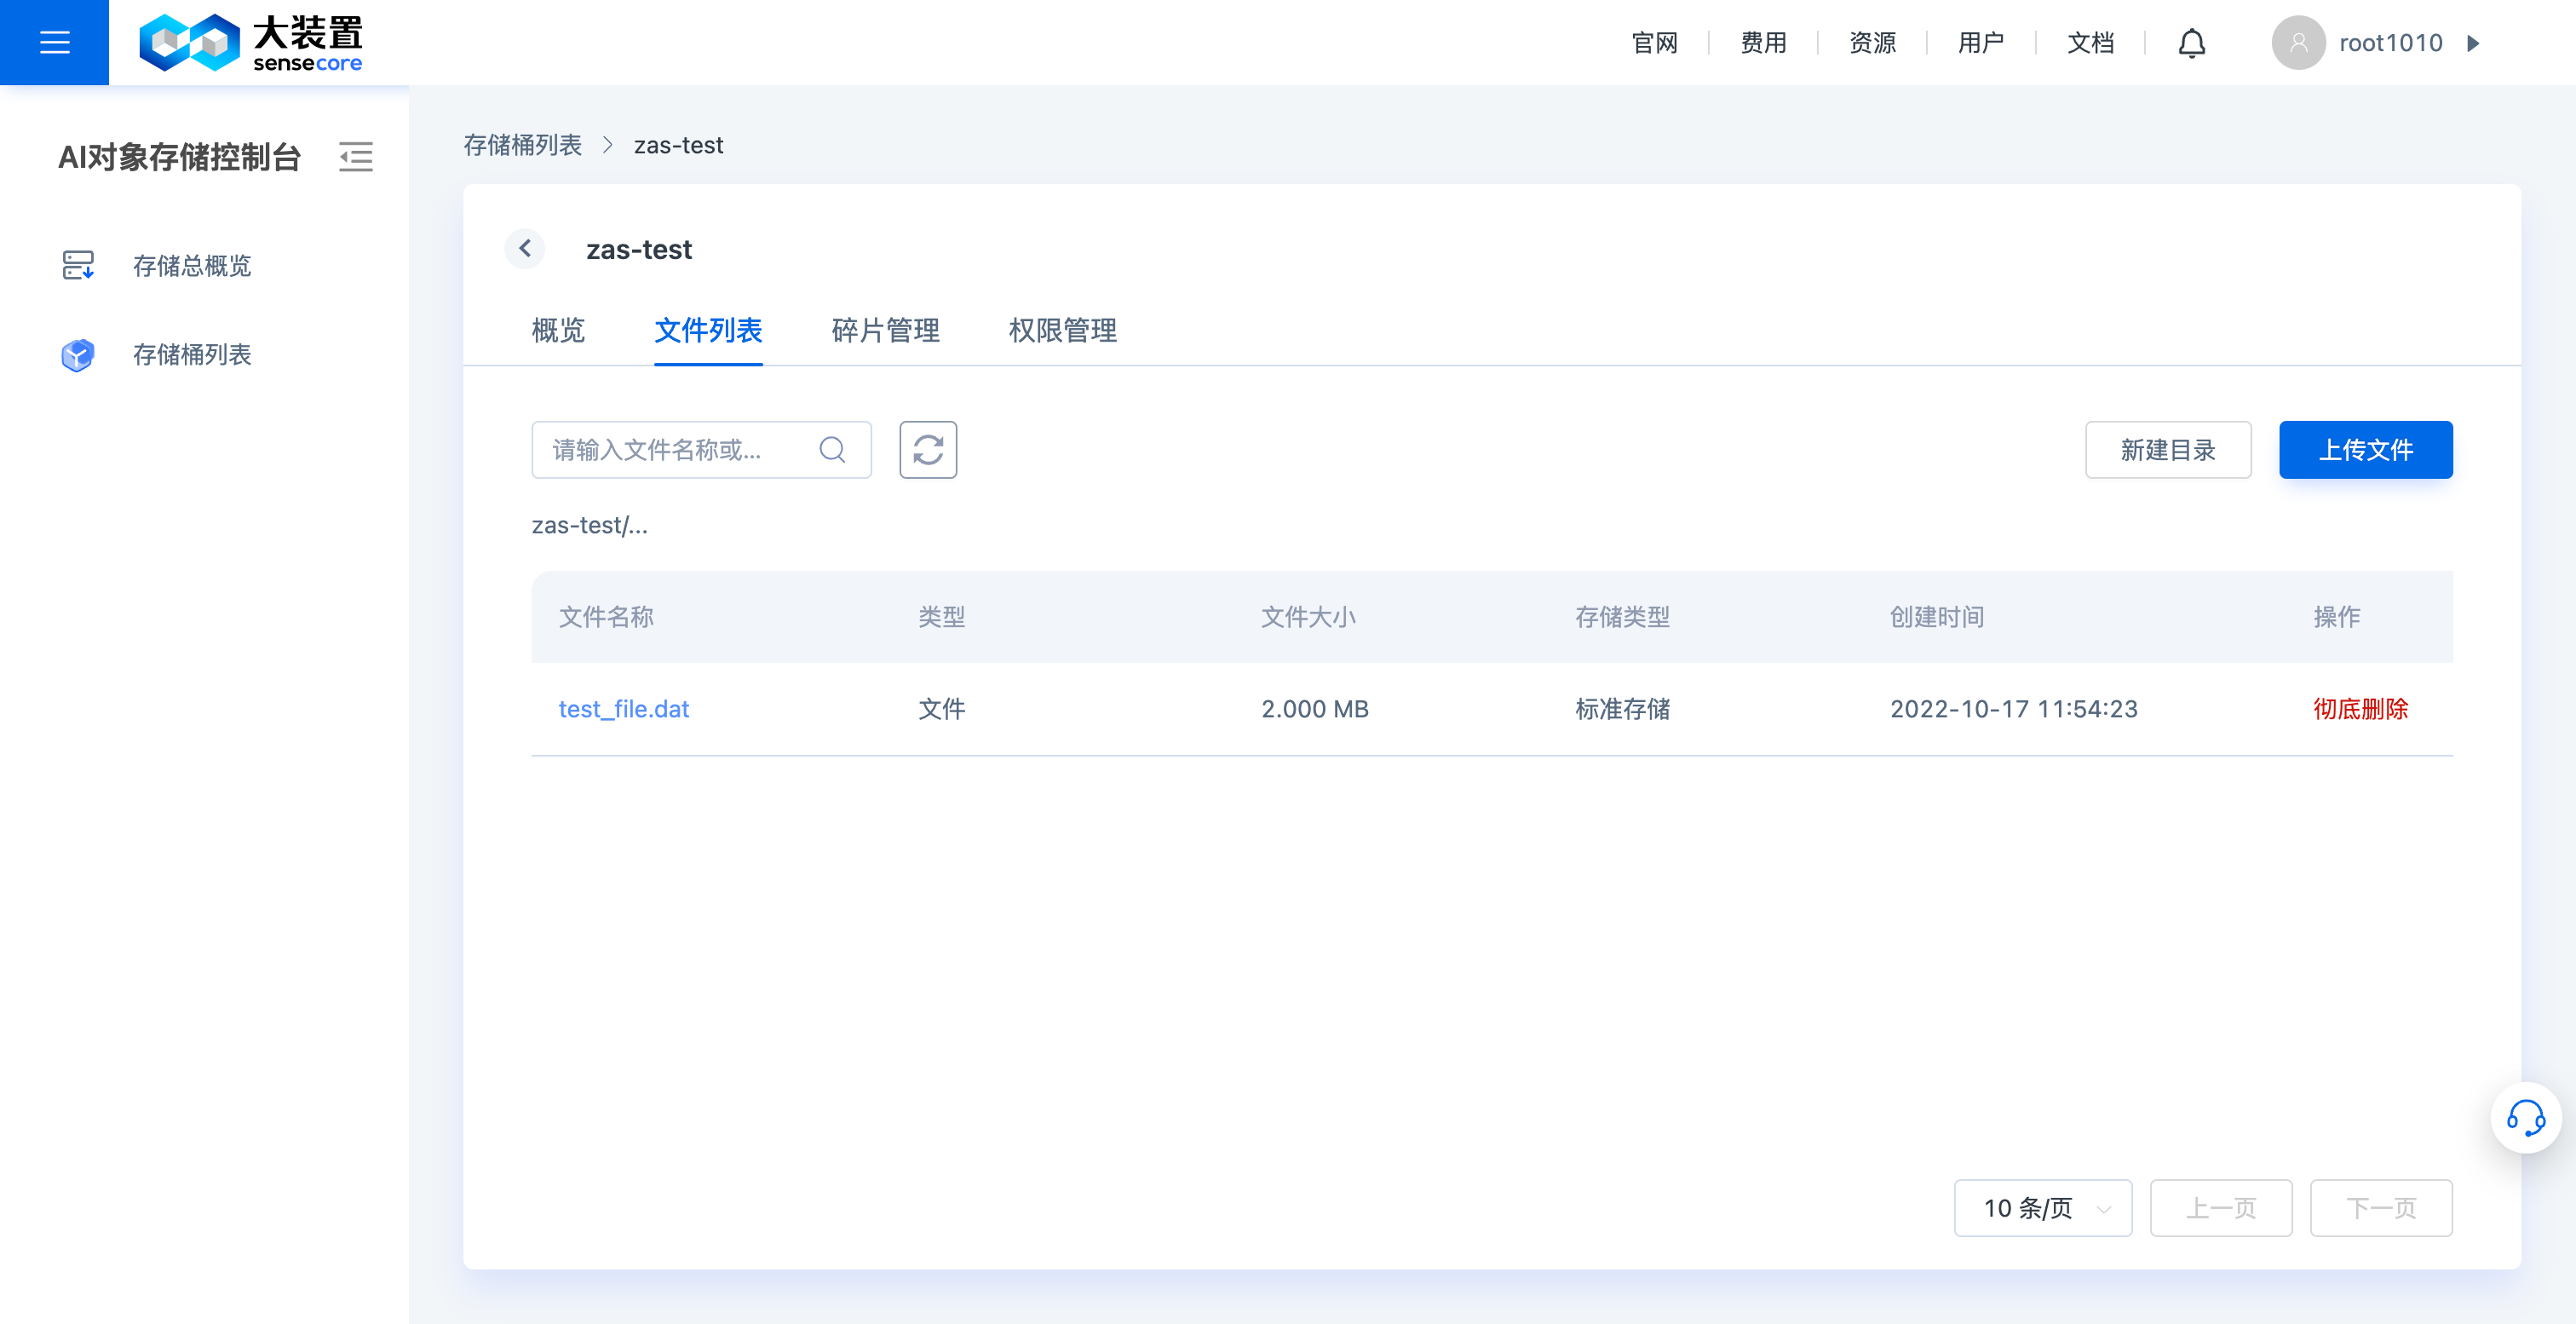
Task: Open the test_file.dat file link
Action: coord(624,709)
